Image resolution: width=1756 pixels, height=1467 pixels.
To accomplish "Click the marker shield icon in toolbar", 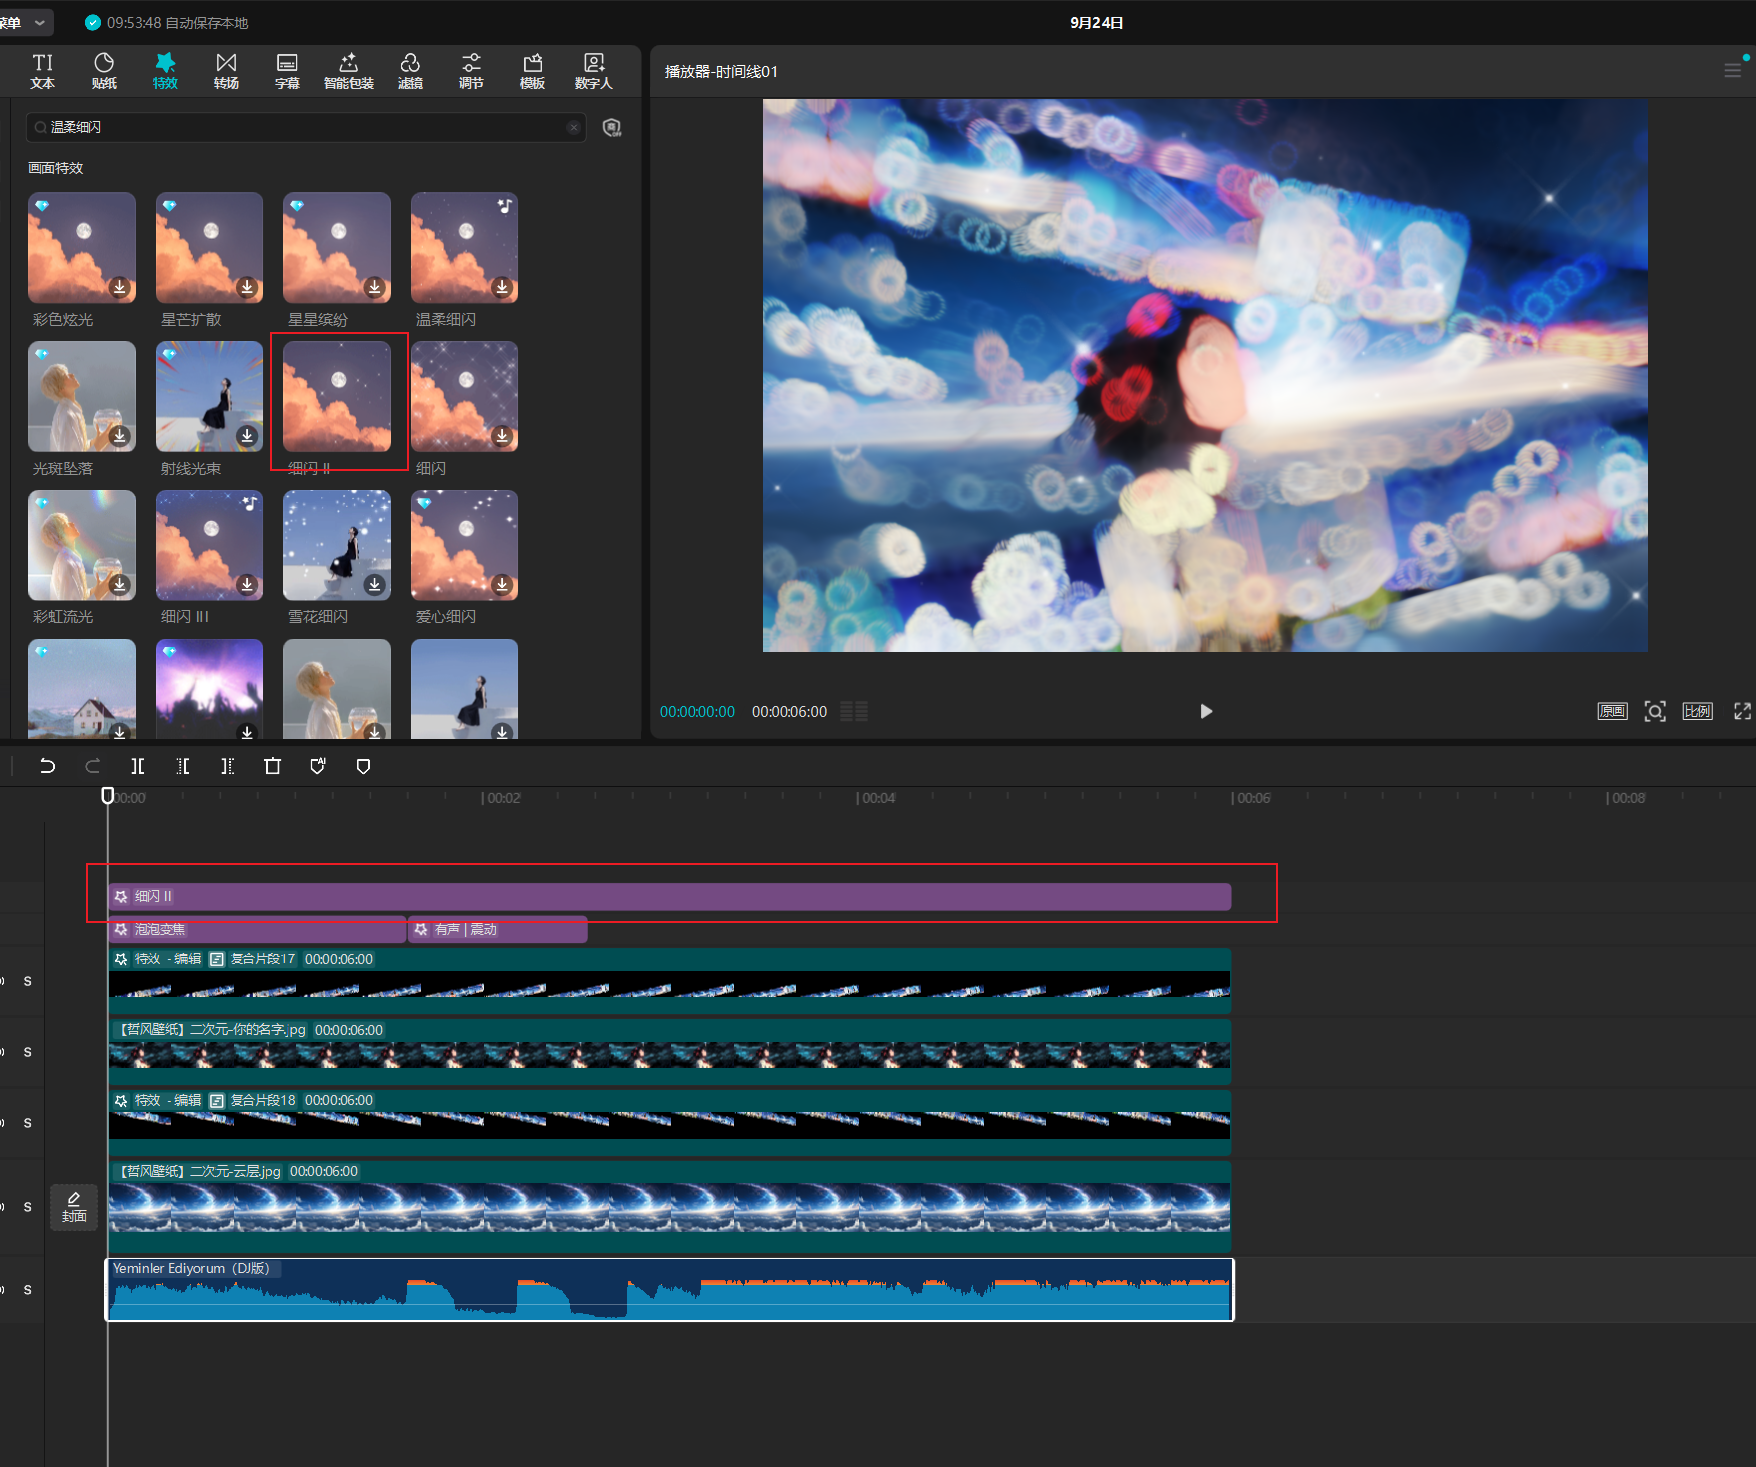I will [363, 766].
